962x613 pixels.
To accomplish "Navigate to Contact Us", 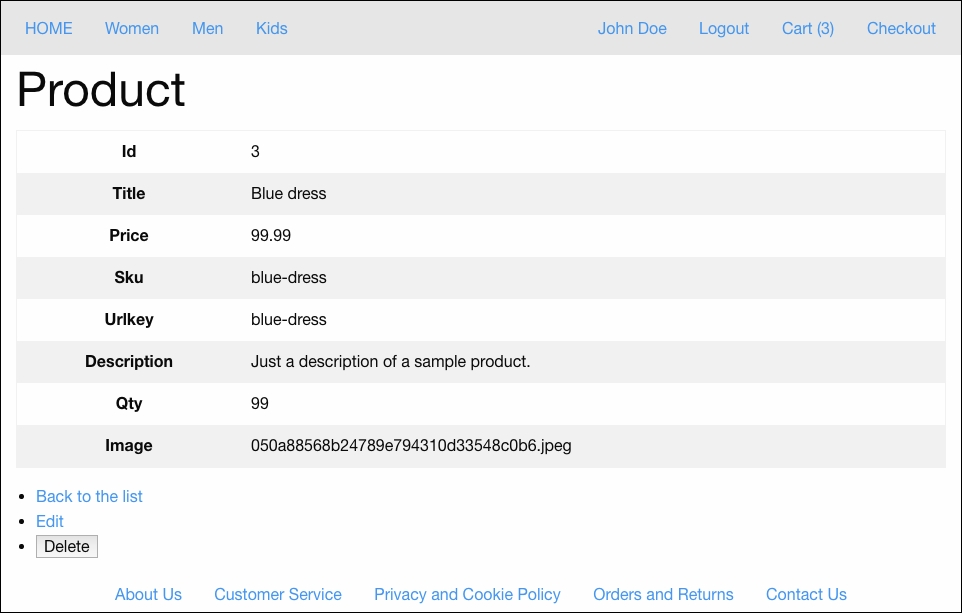I will pyautogui.click(x=806, y=594).
